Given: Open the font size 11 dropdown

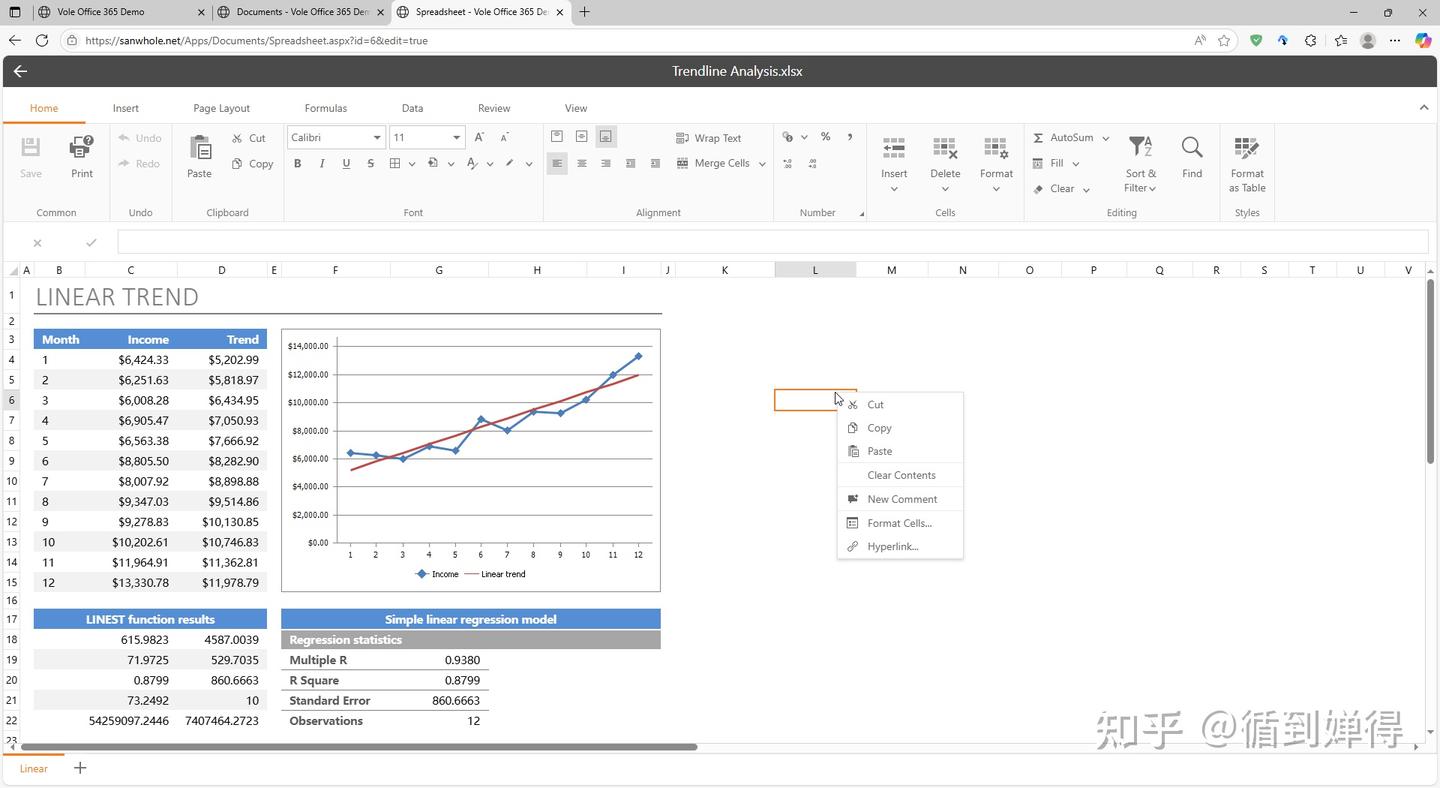Looking at the screenshot, I should point(456,138).
